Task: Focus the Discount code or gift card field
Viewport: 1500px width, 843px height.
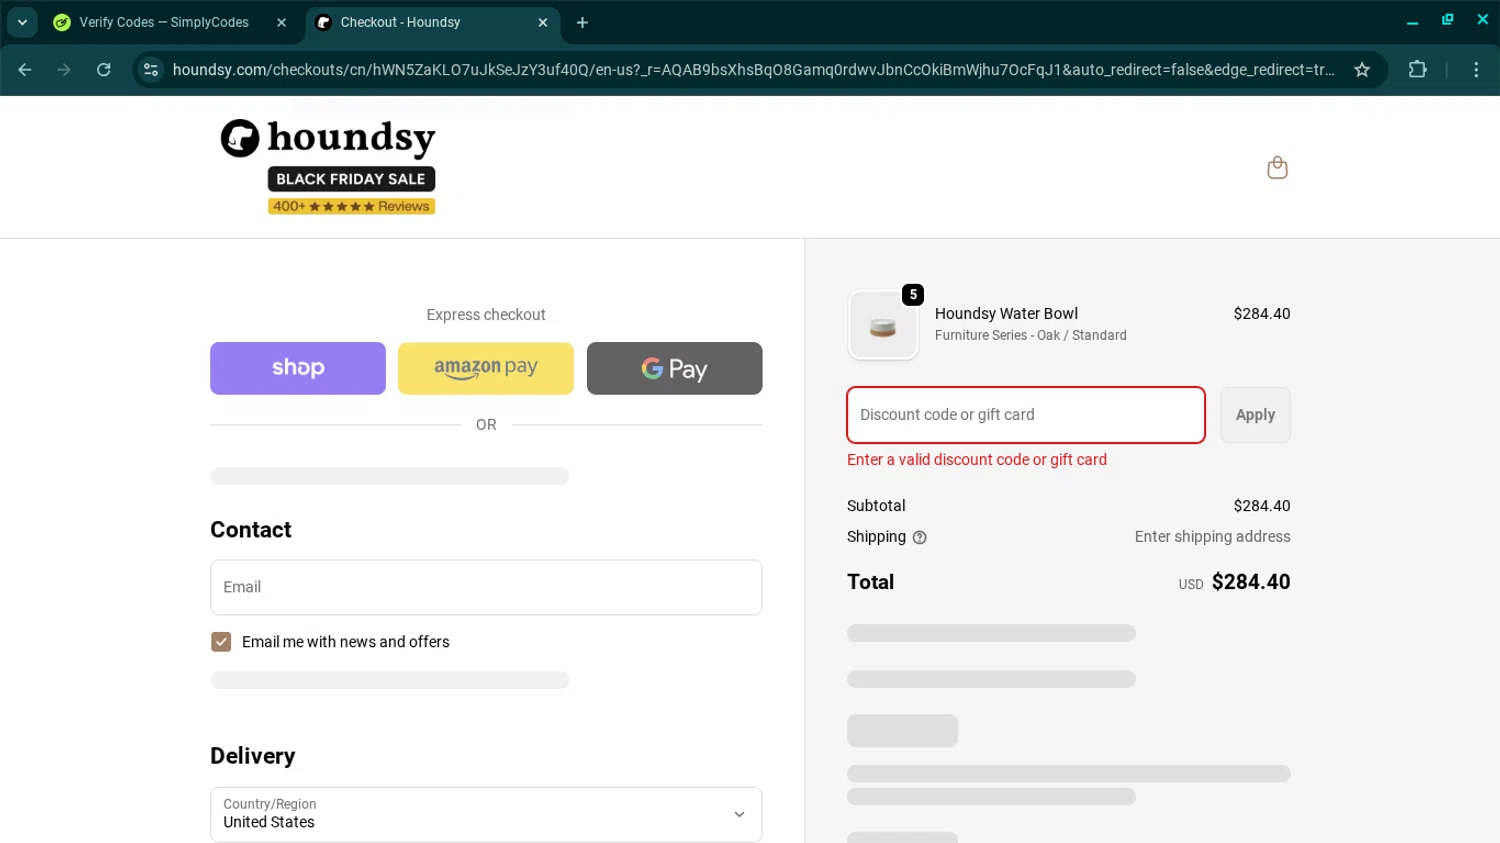Action: (1026, 415)
